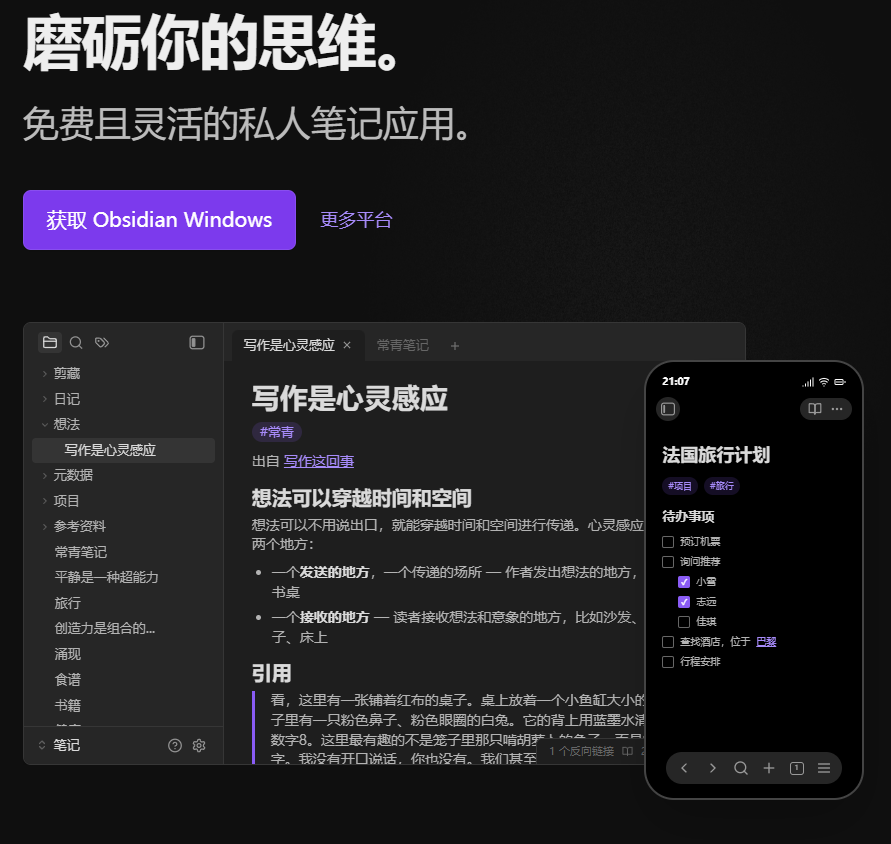891x844 pixels.
Task: Open the tags icon in the sidebar
Action: (102, 342)
